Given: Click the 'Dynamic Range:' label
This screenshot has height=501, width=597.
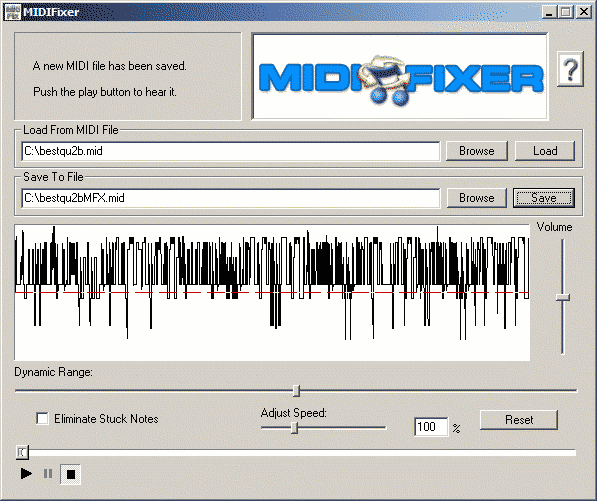Looking at the screenshot, I should [53, 372].
